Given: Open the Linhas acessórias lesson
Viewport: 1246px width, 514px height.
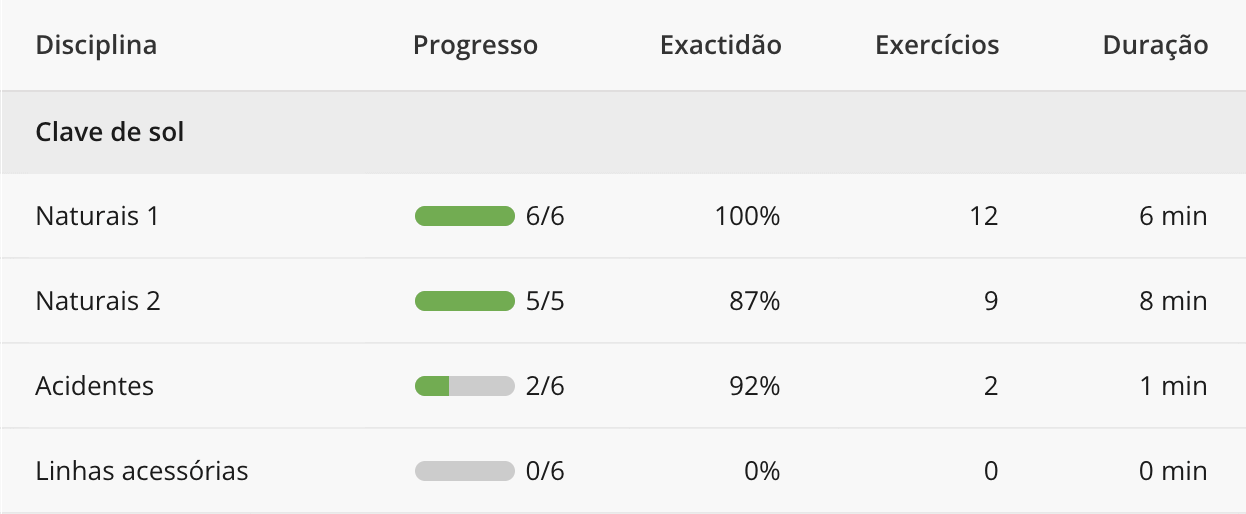Looking at the screenshot, I should point(142,471).
